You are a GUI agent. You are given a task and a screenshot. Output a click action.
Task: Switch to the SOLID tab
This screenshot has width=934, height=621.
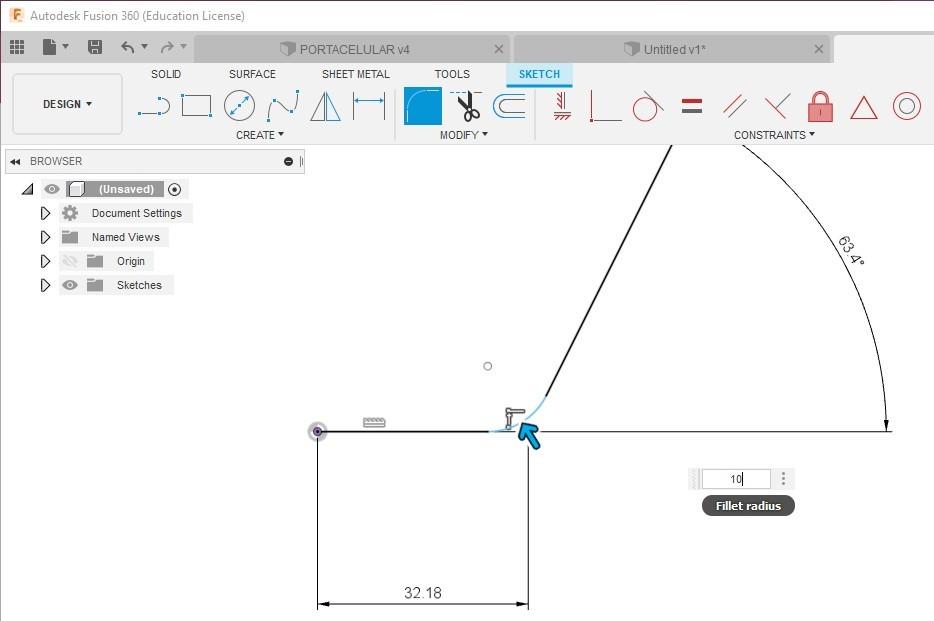(166, 74)
